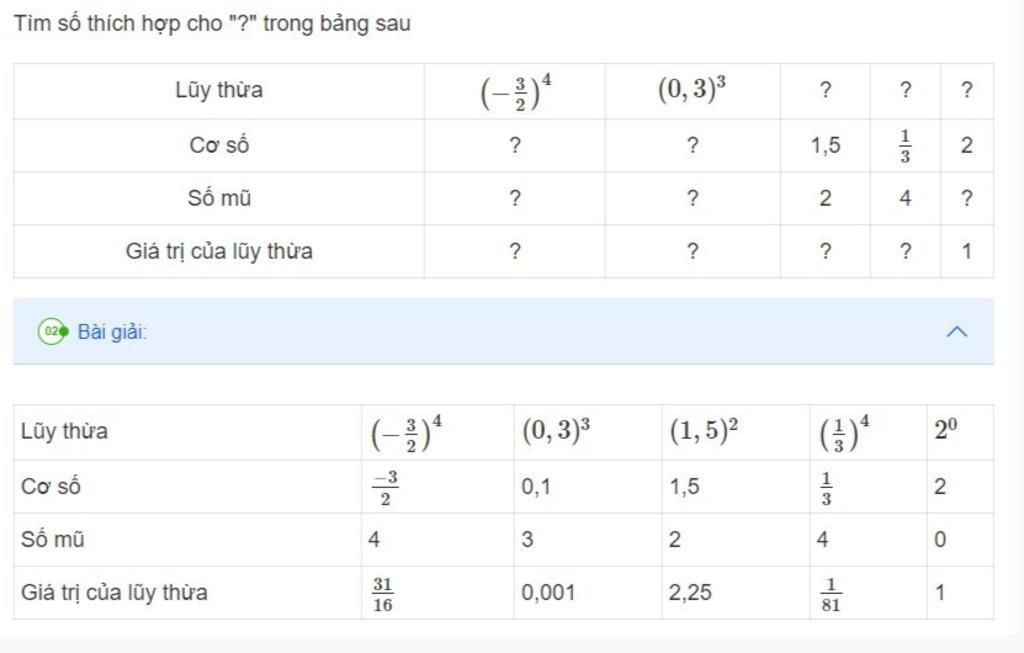The image size is (1024, 653).
Task: Click the 1,5 base cell in question table
Action: tap(825, 145)
